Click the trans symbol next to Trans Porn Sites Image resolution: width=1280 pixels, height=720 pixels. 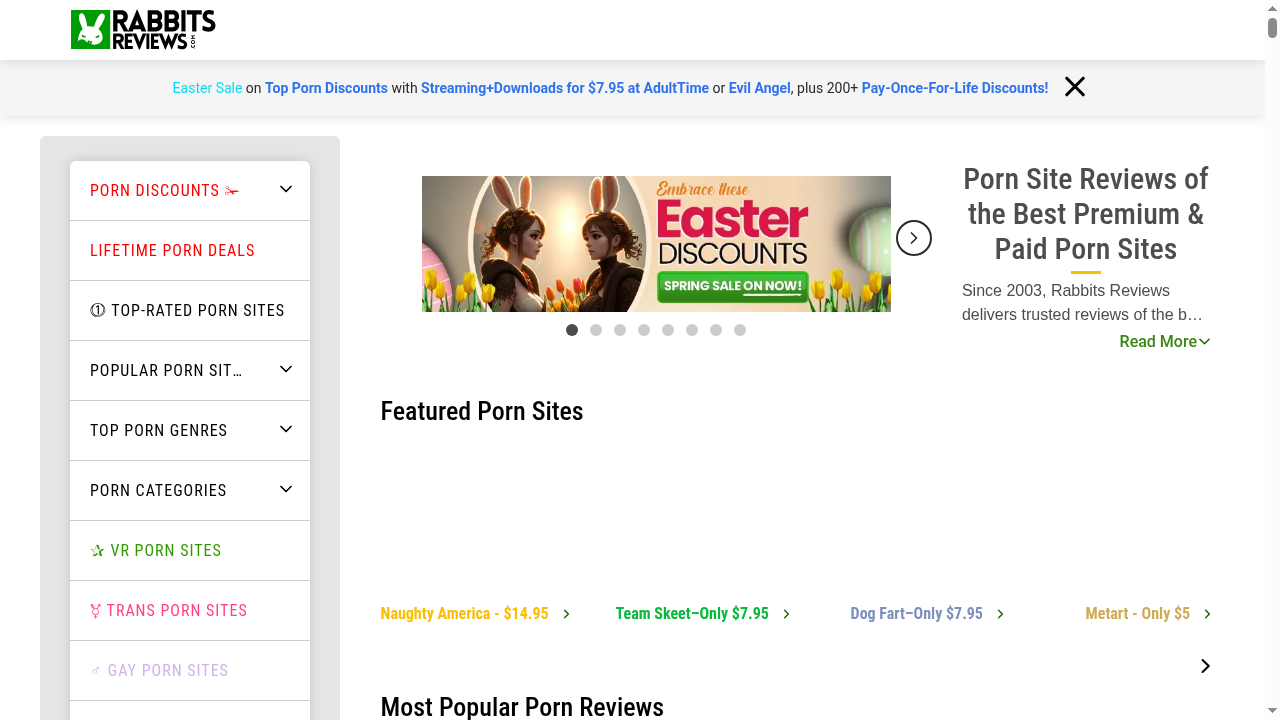click(95, 610)
